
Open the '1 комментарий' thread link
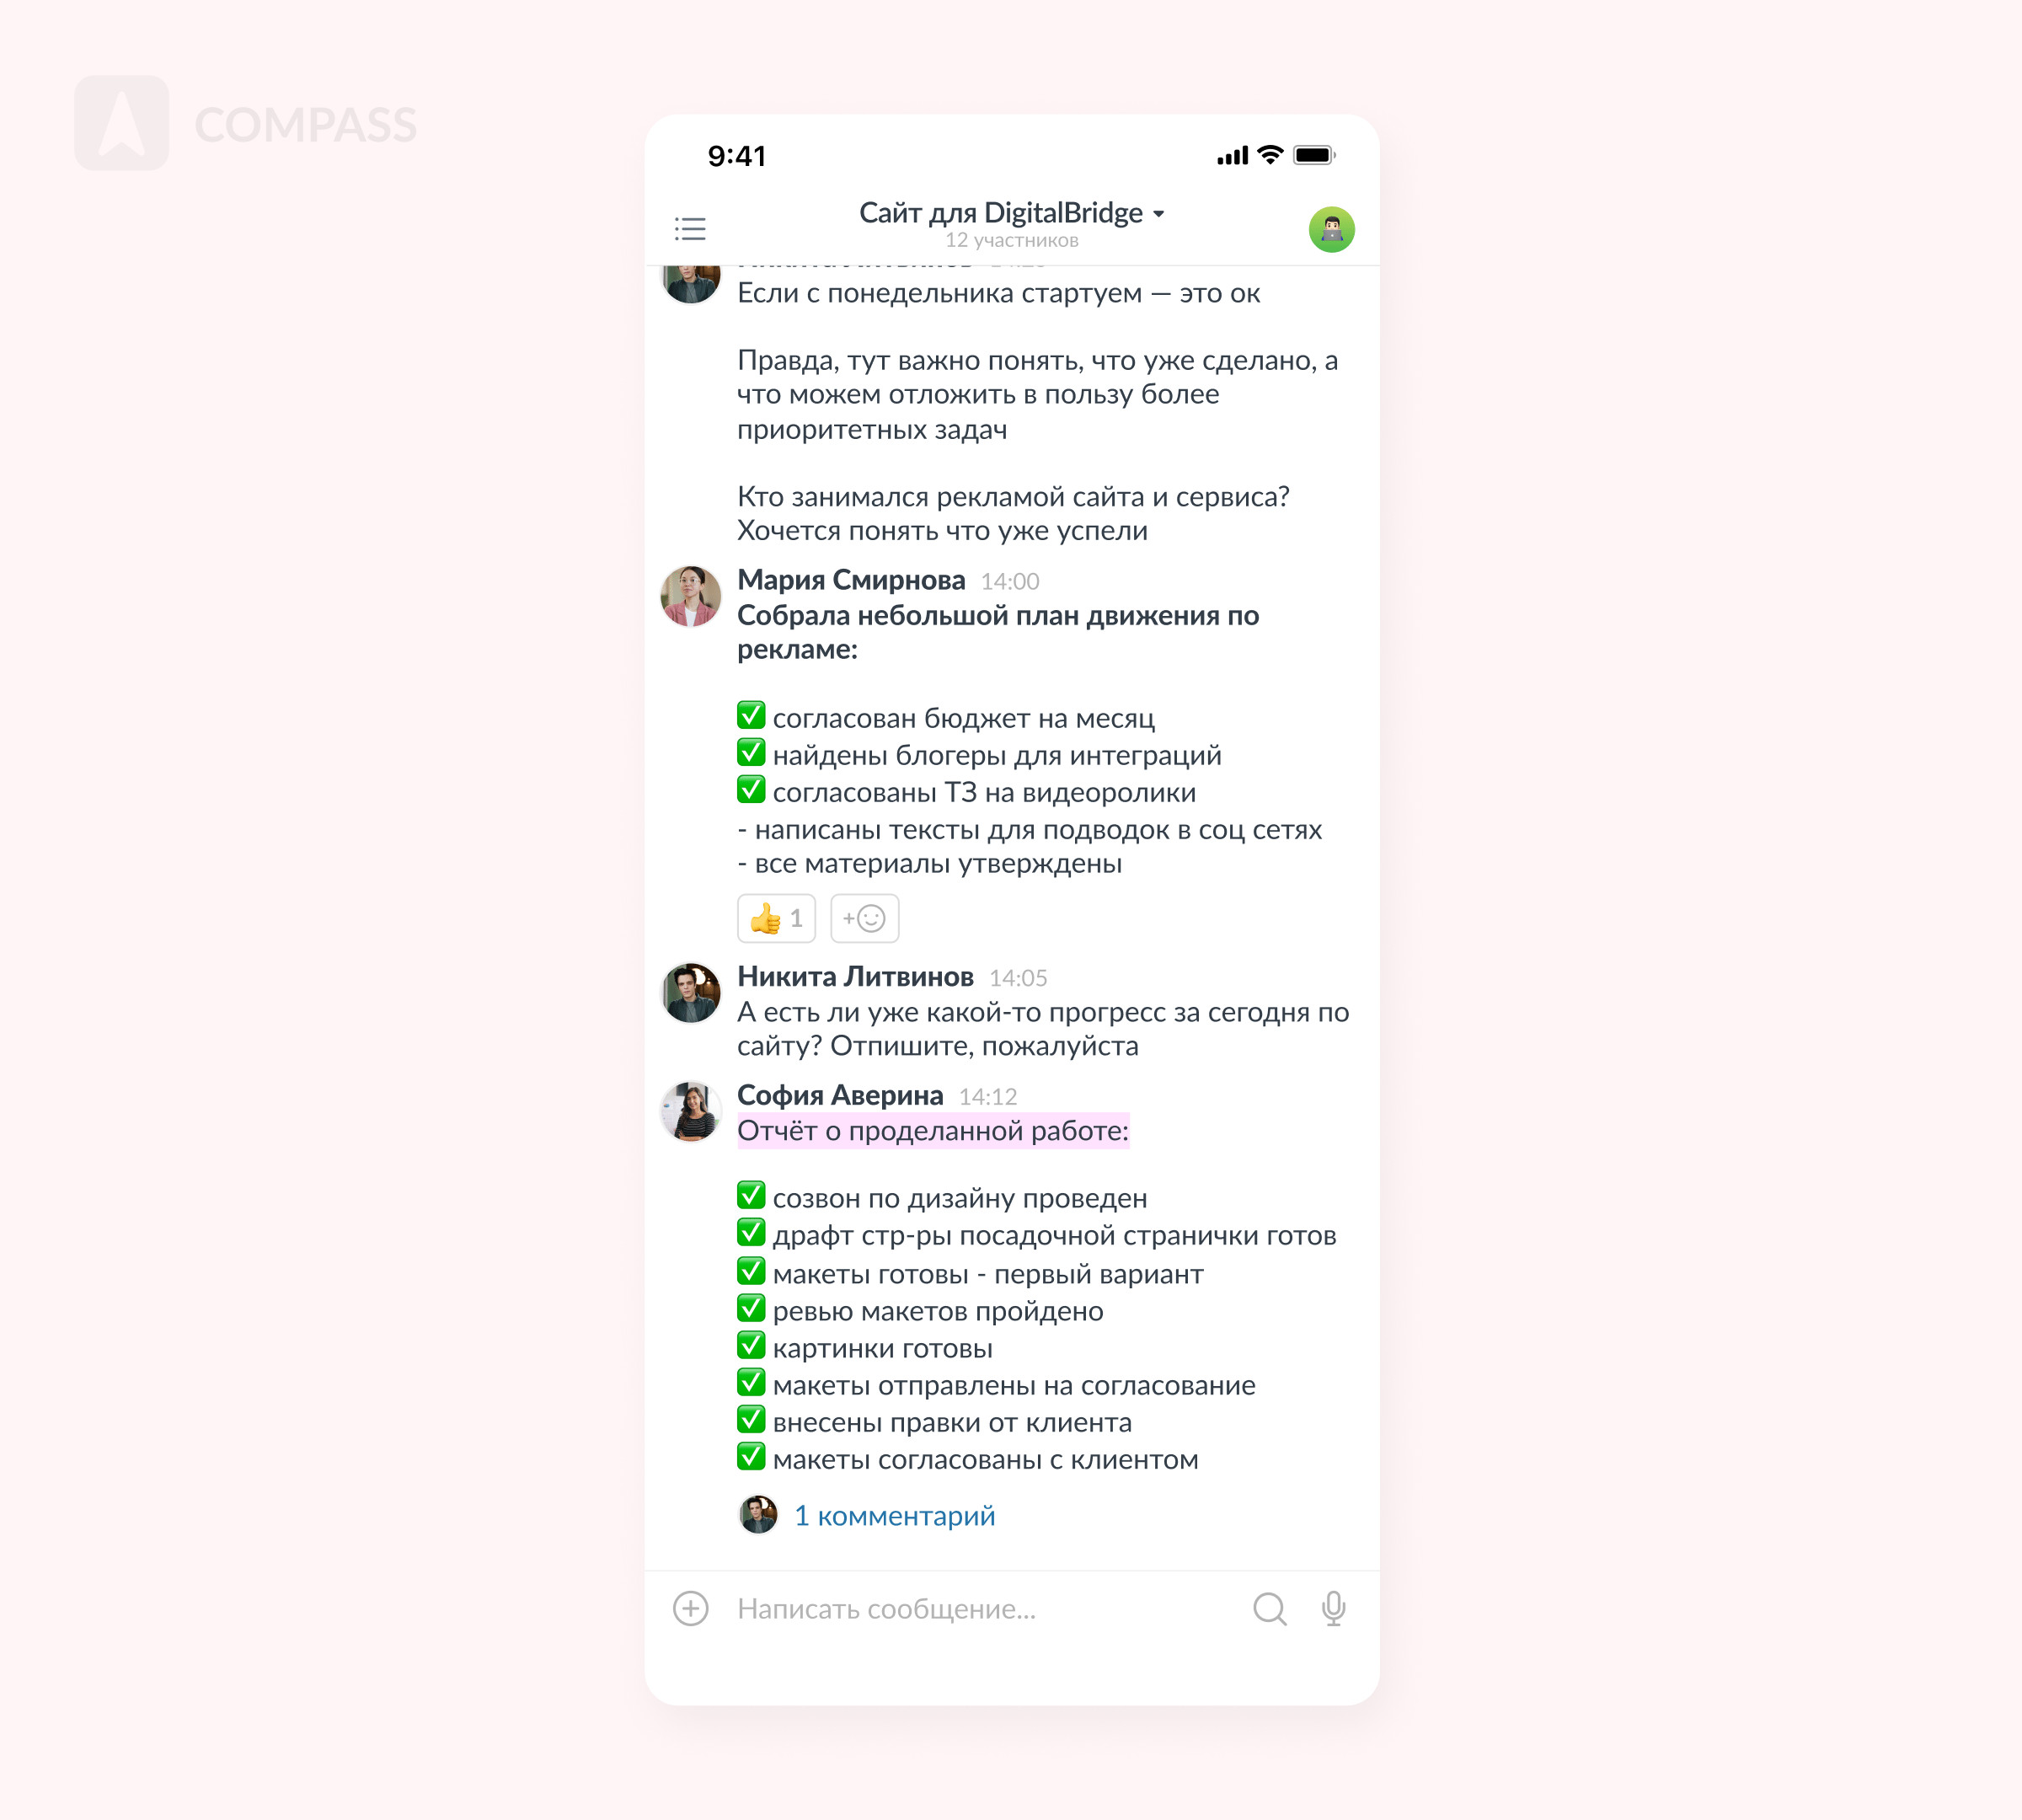[894, 1515]
